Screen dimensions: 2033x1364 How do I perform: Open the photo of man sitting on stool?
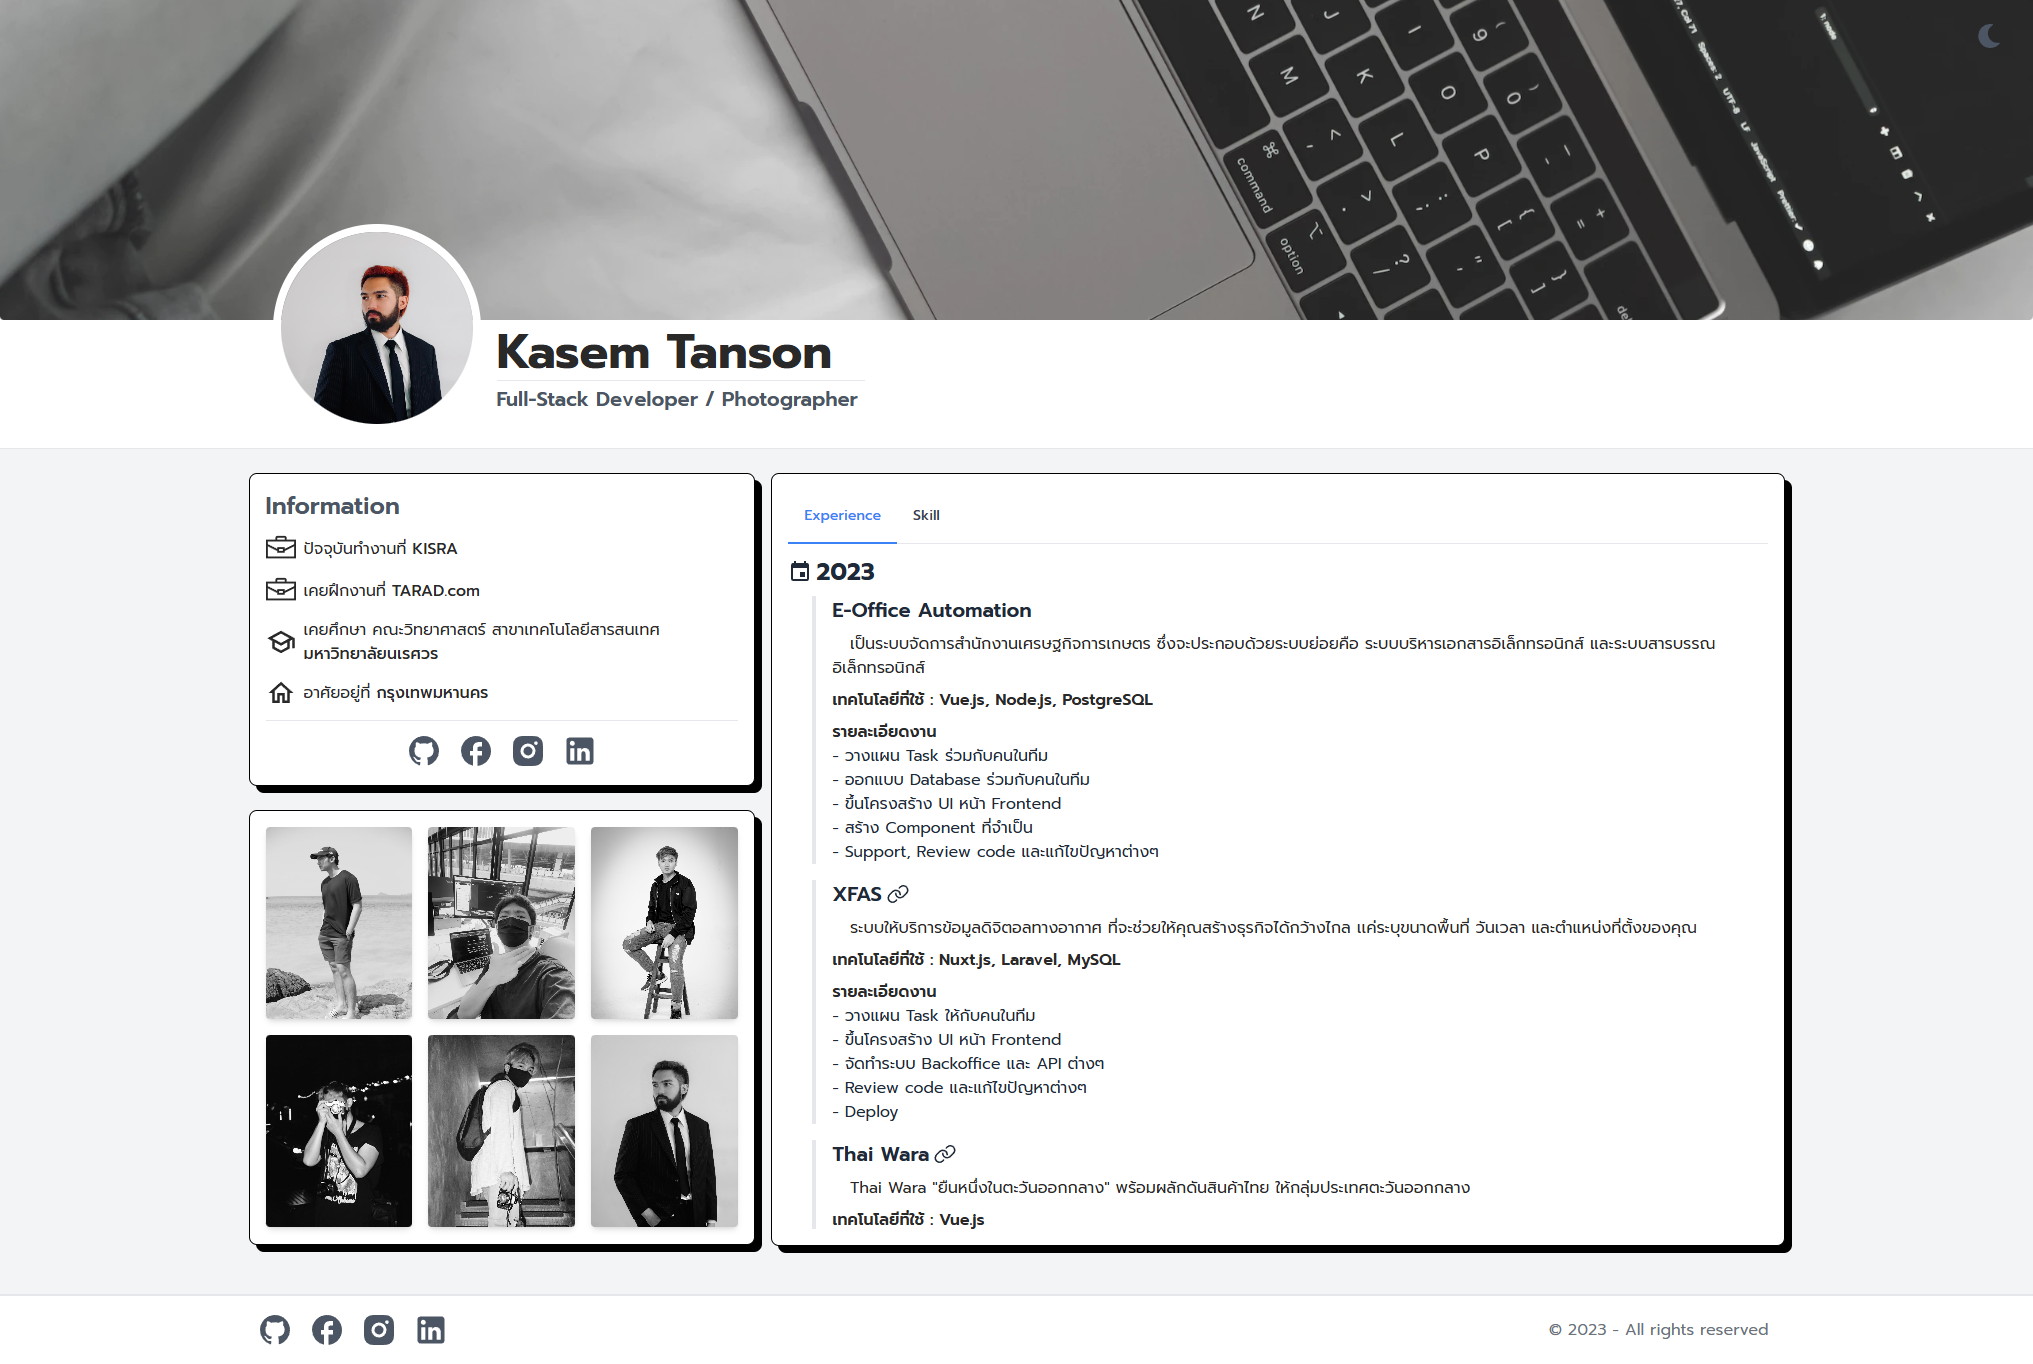coord(664,923)
